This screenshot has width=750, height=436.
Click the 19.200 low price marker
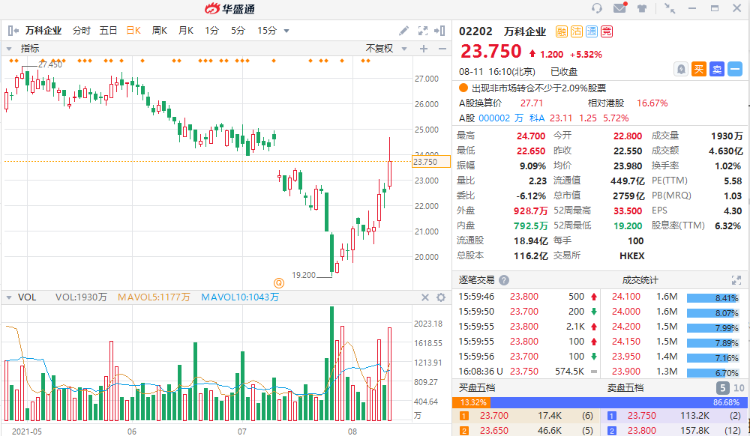point(304,275)
